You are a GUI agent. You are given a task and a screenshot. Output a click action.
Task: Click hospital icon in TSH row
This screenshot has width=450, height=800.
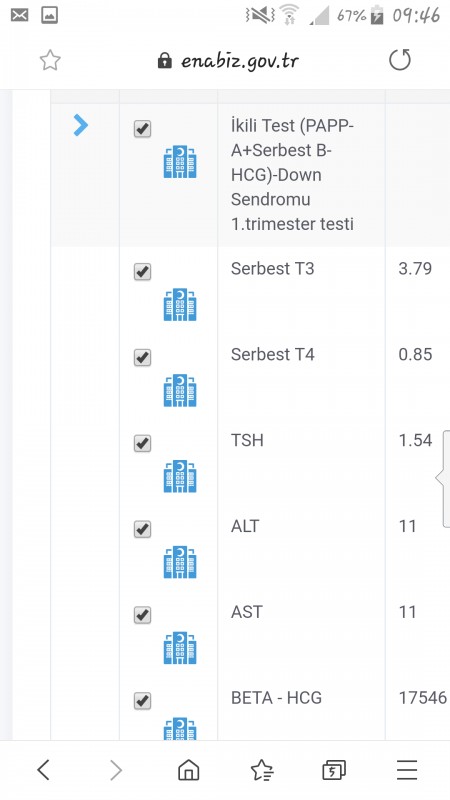tap(180, 476)
